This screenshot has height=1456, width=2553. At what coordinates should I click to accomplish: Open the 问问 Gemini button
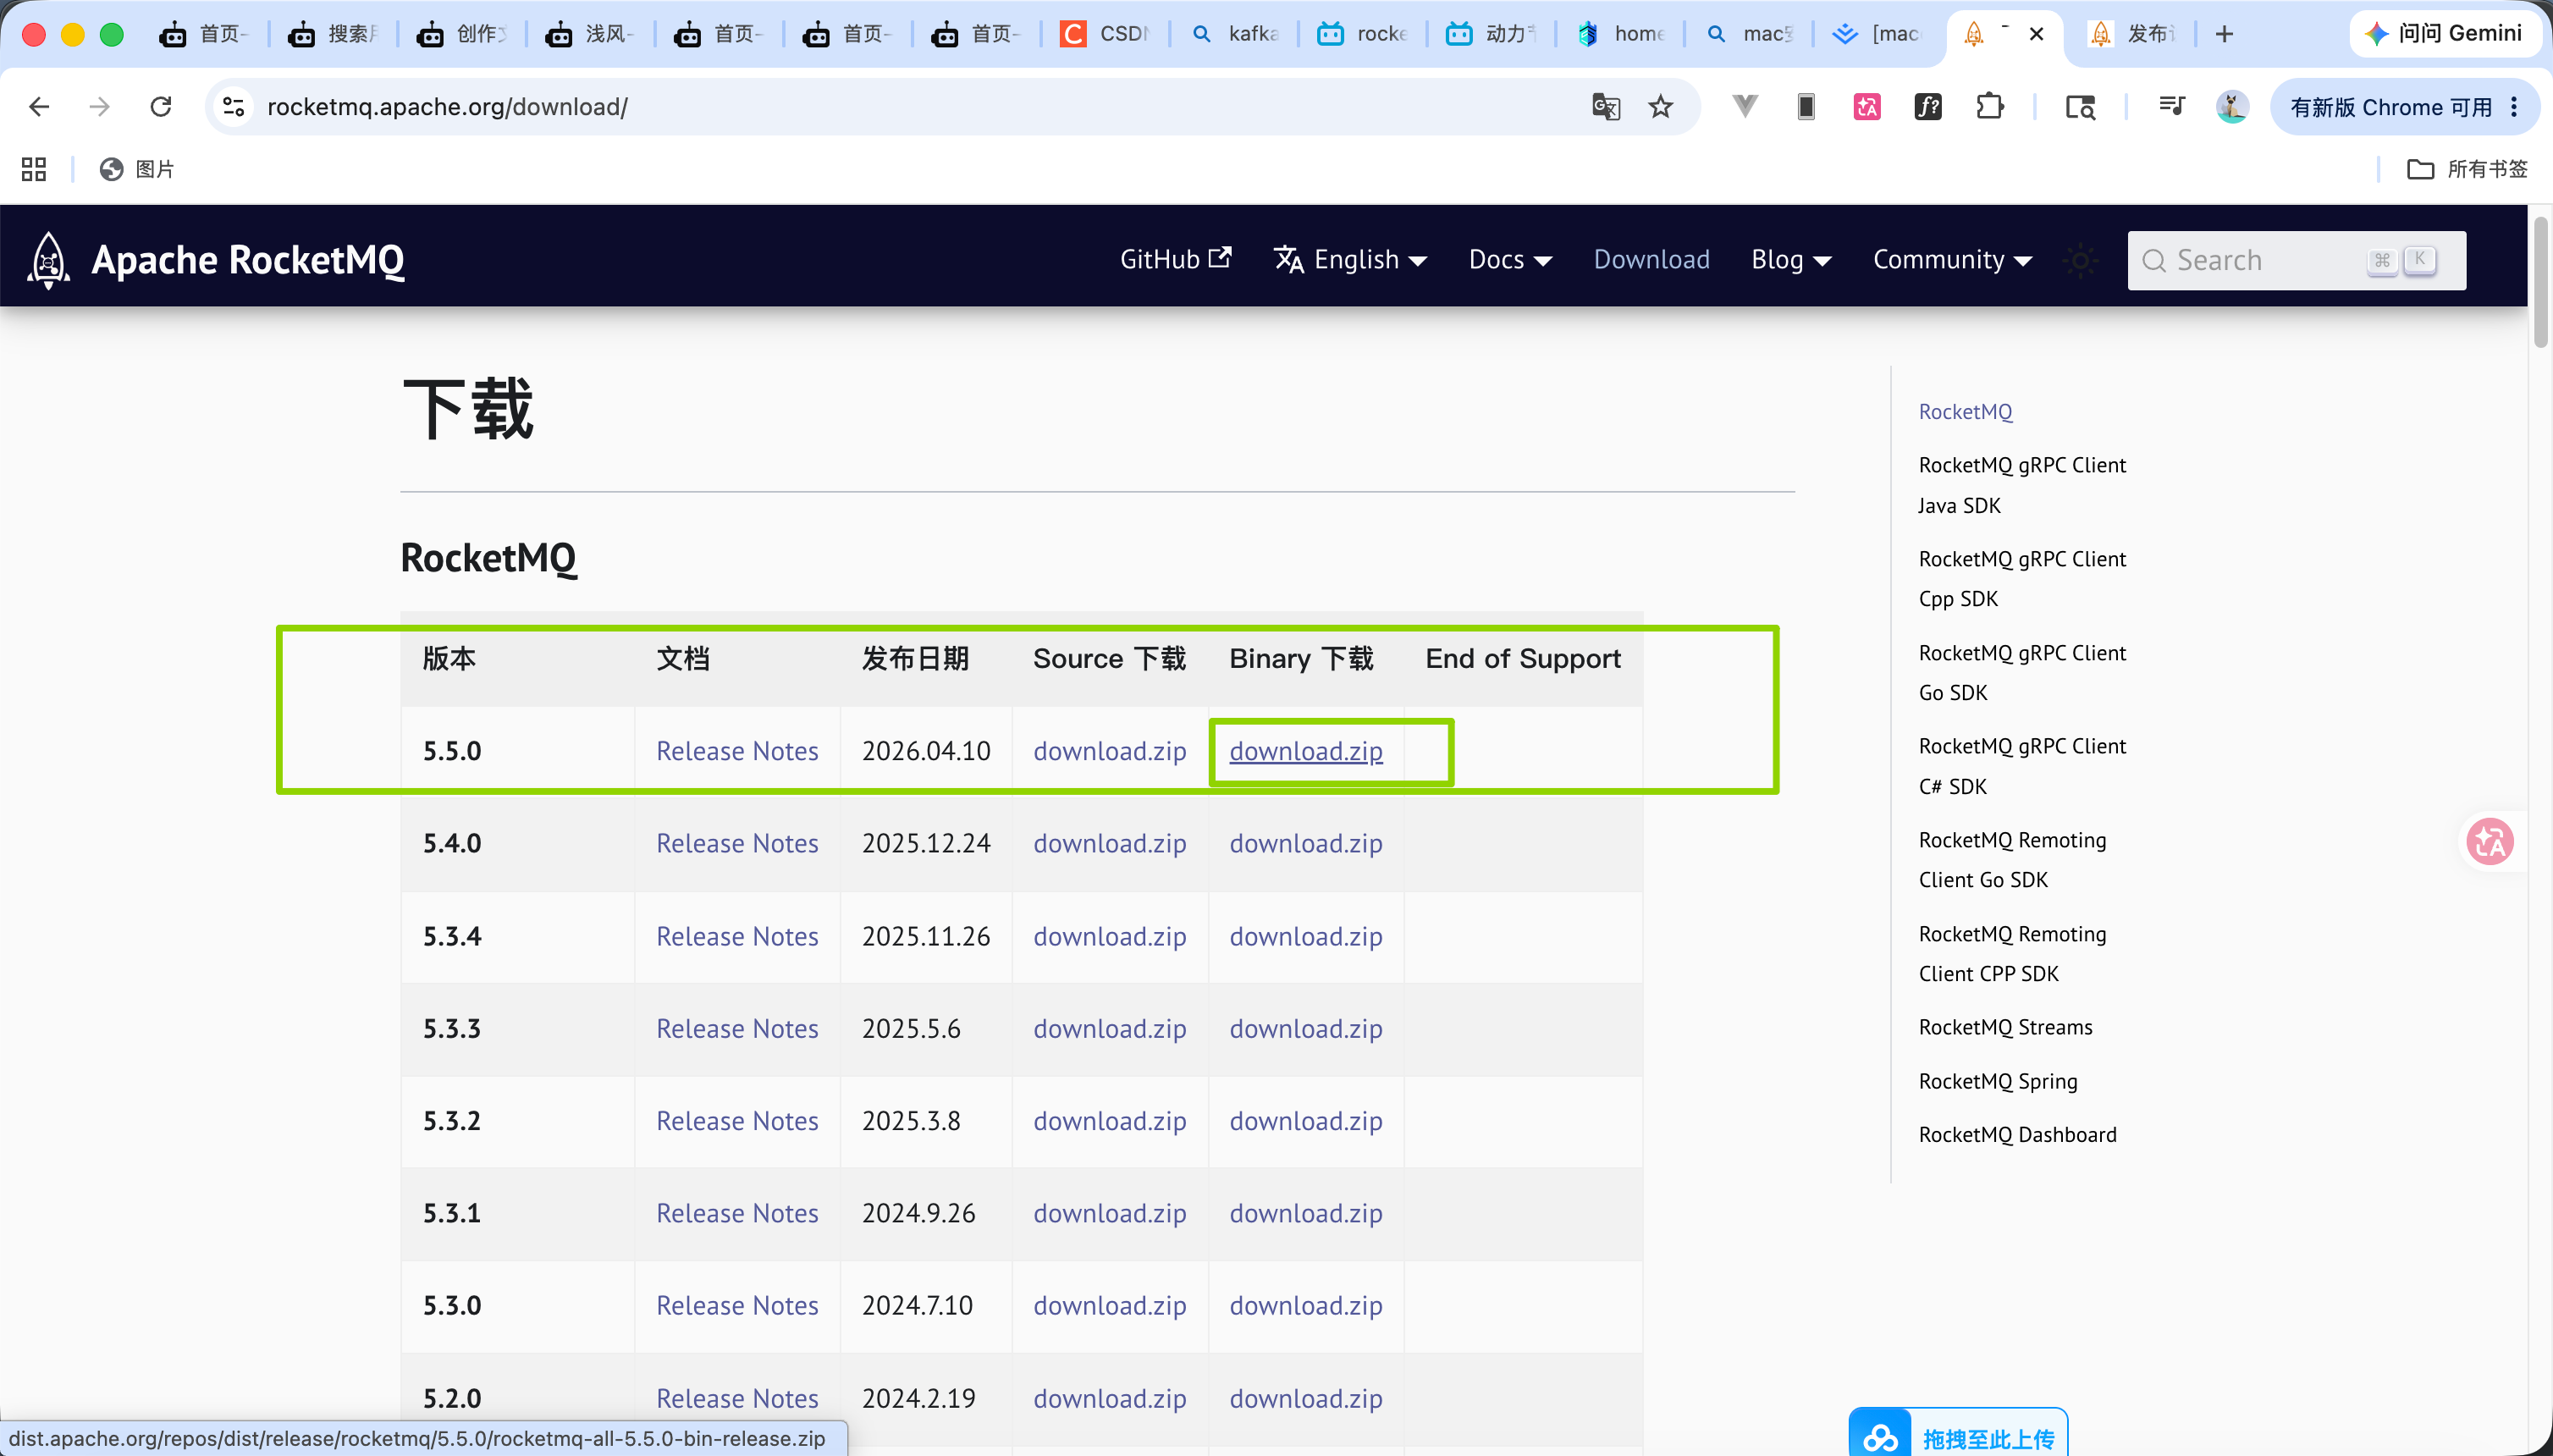coord(2443,34)
